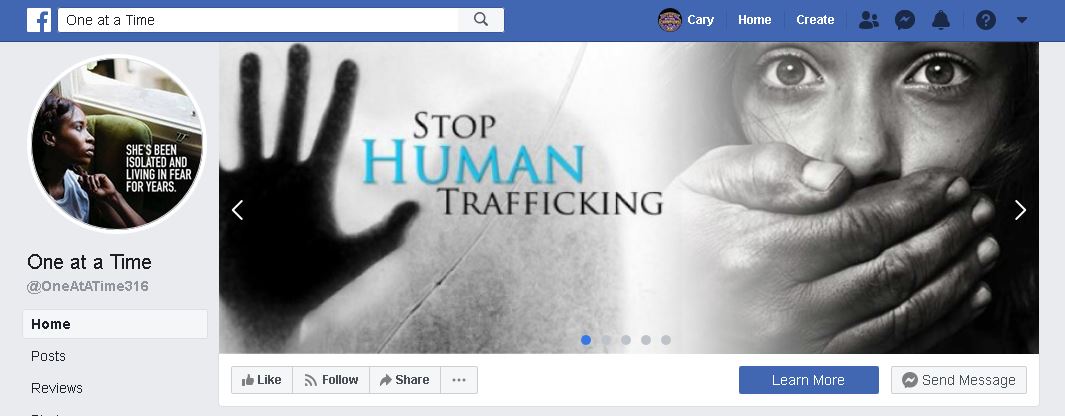Click the search magnifier icon
1065x416 pixels.
[481, 20]
